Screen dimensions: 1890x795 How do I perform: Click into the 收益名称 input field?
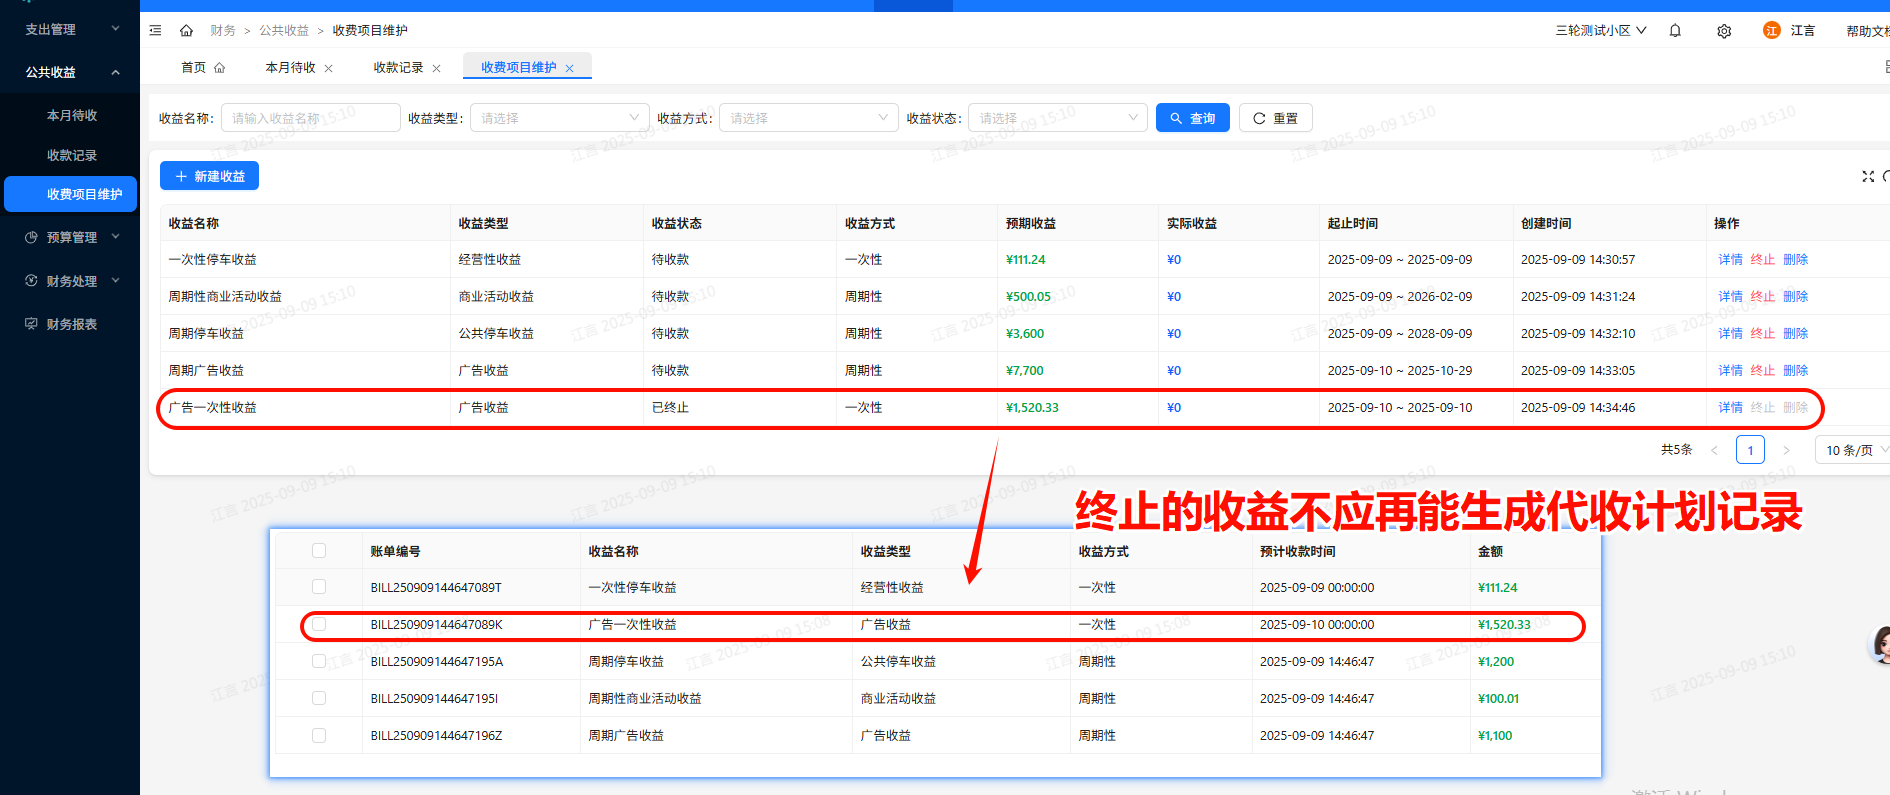click(310, 118)
